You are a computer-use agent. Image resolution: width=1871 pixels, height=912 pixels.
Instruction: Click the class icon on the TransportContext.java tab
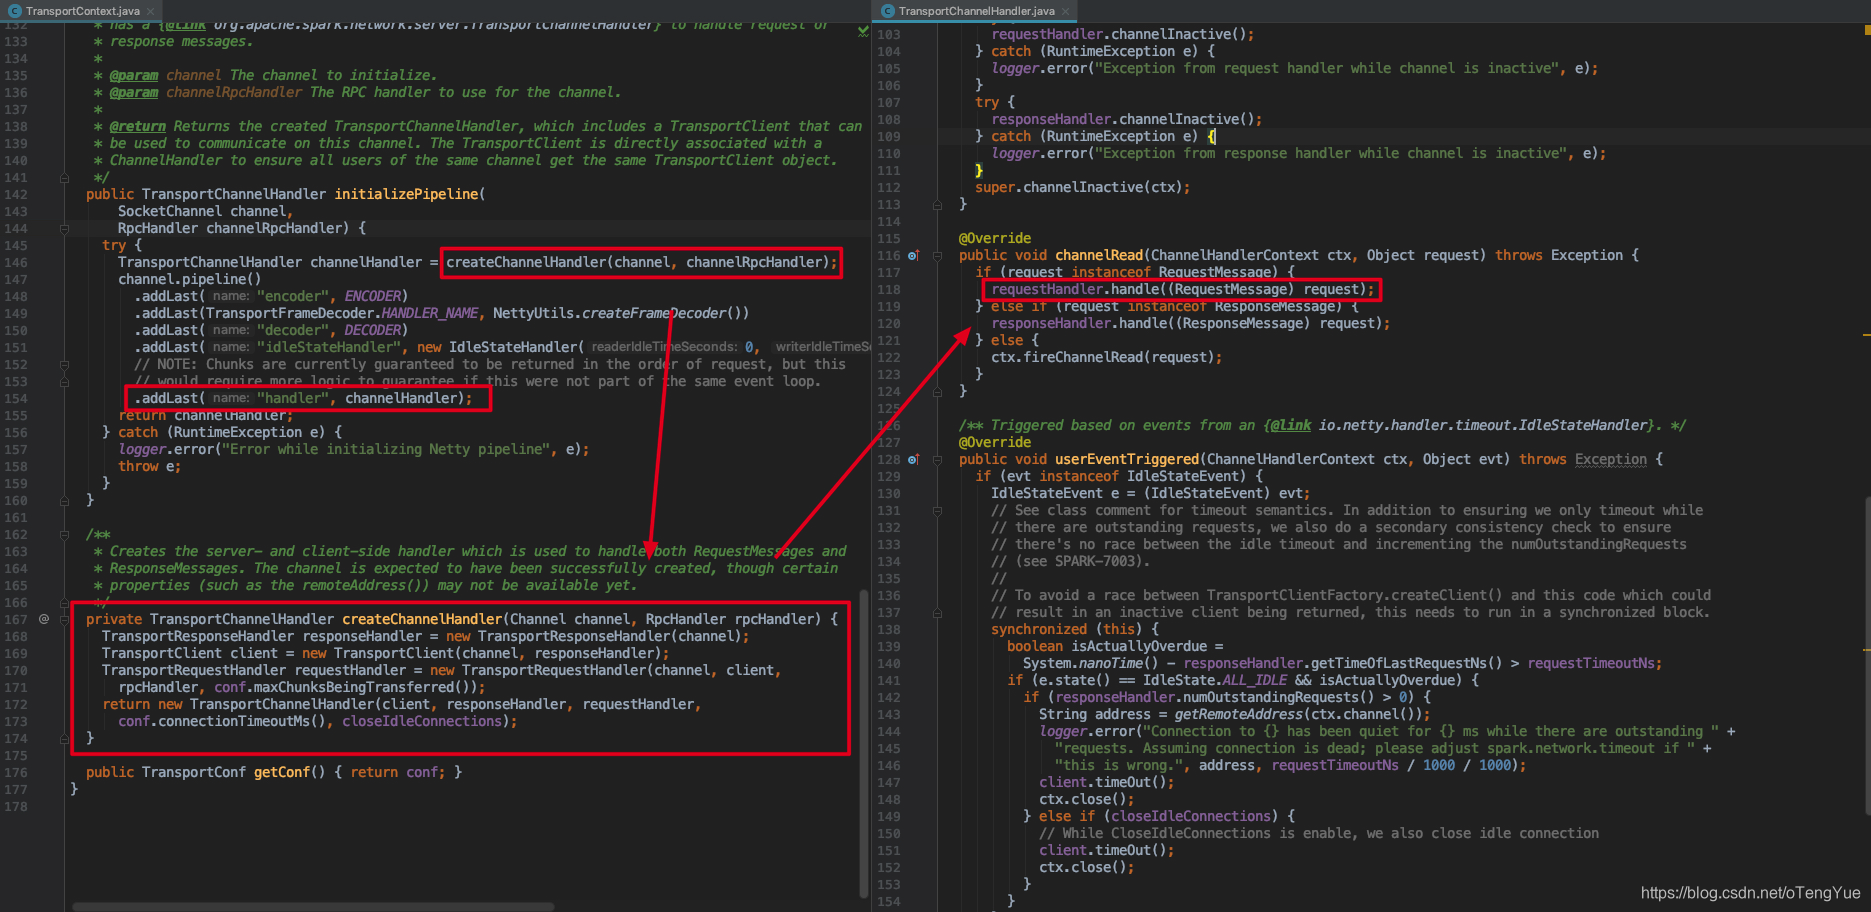click(x=14, y=11)
